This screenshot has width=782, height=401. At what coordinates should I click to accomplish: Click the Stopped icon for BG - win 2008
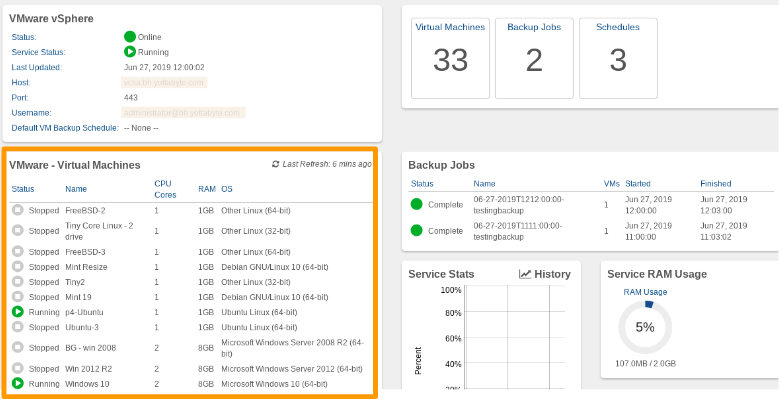(18, 347)
